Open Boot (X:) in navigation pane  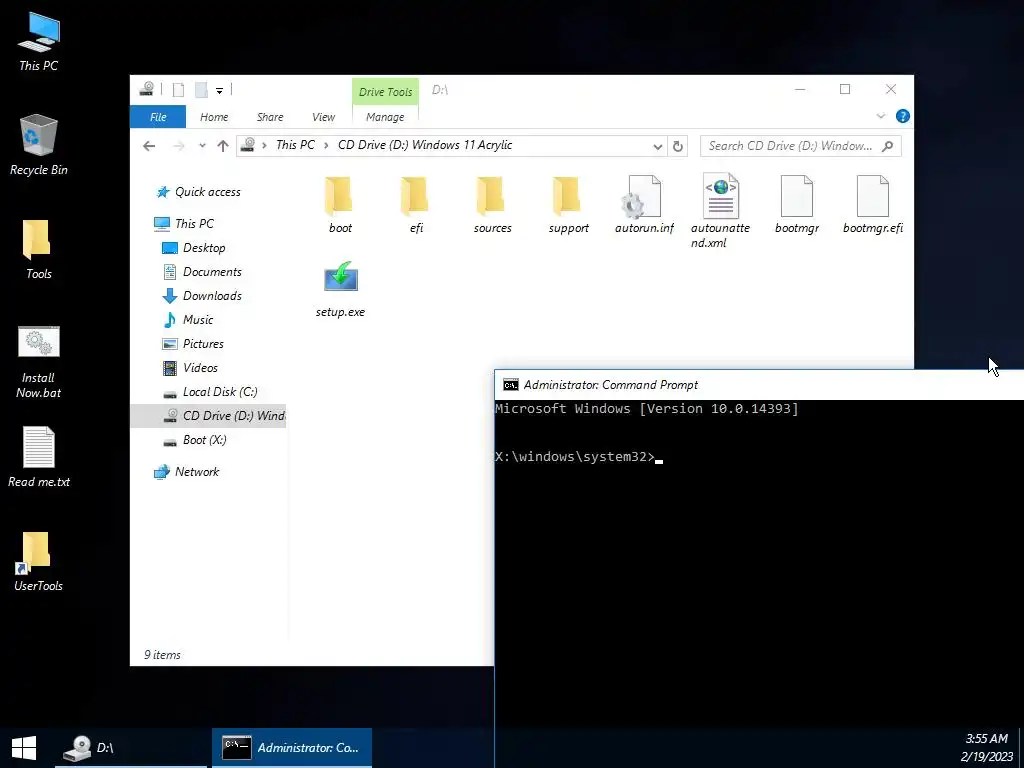coord(204,440)
